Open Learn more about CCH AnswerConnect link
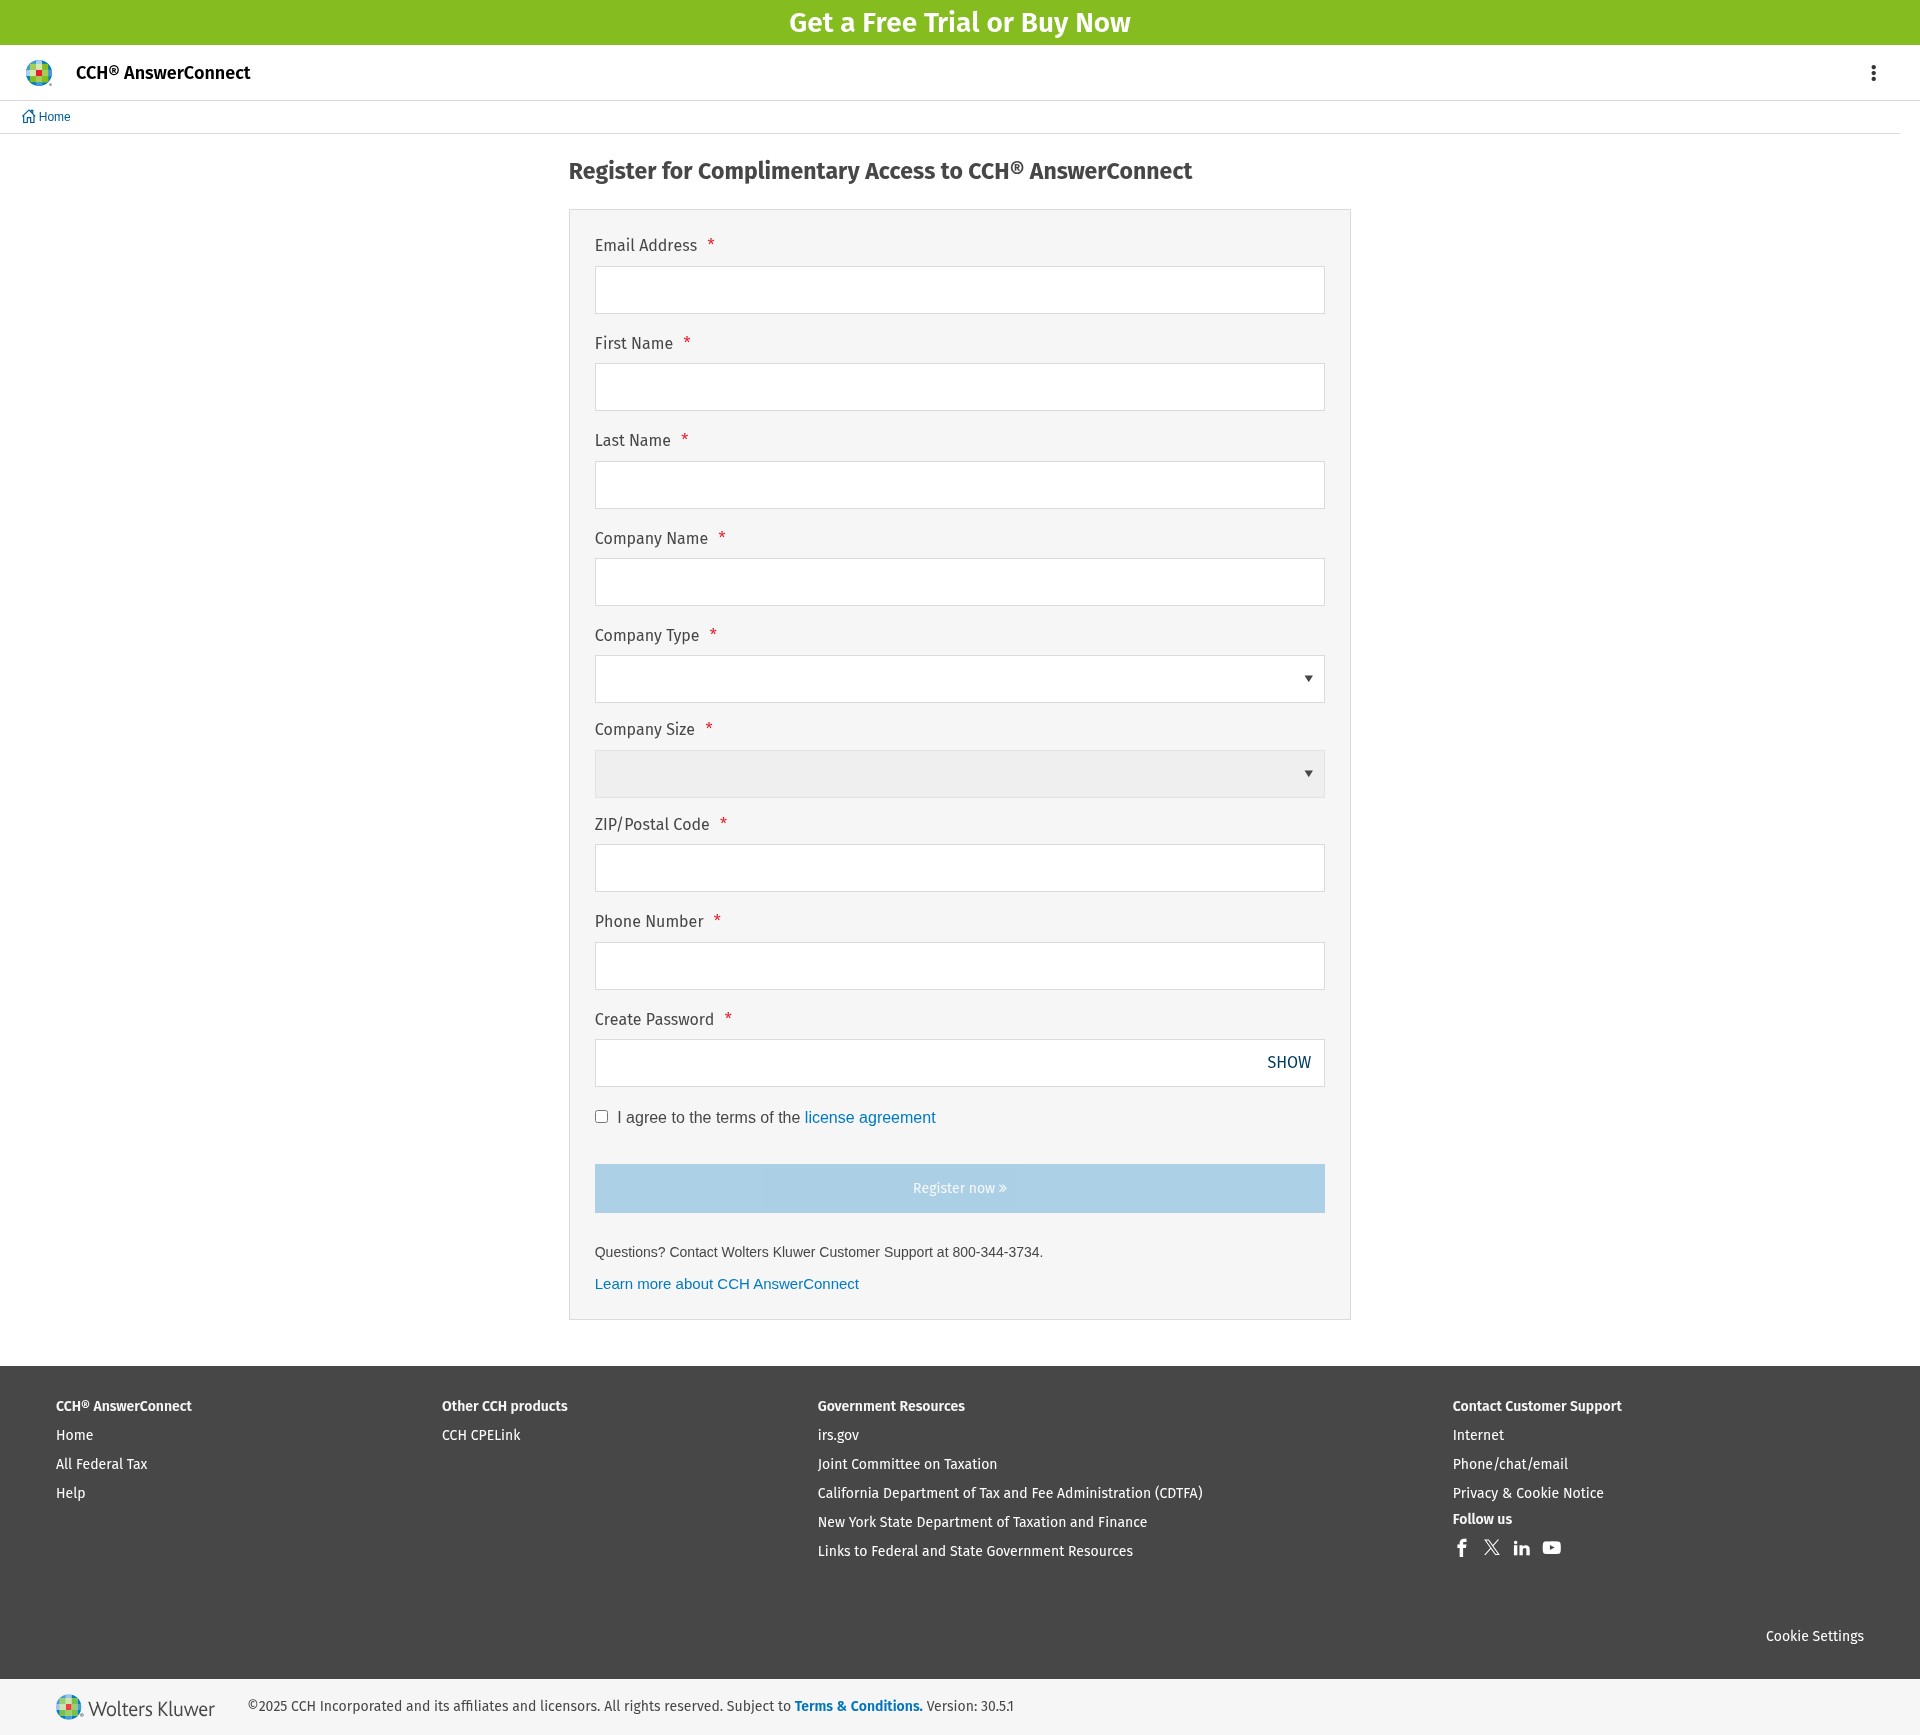1920x1735 pixels. 727,1284
